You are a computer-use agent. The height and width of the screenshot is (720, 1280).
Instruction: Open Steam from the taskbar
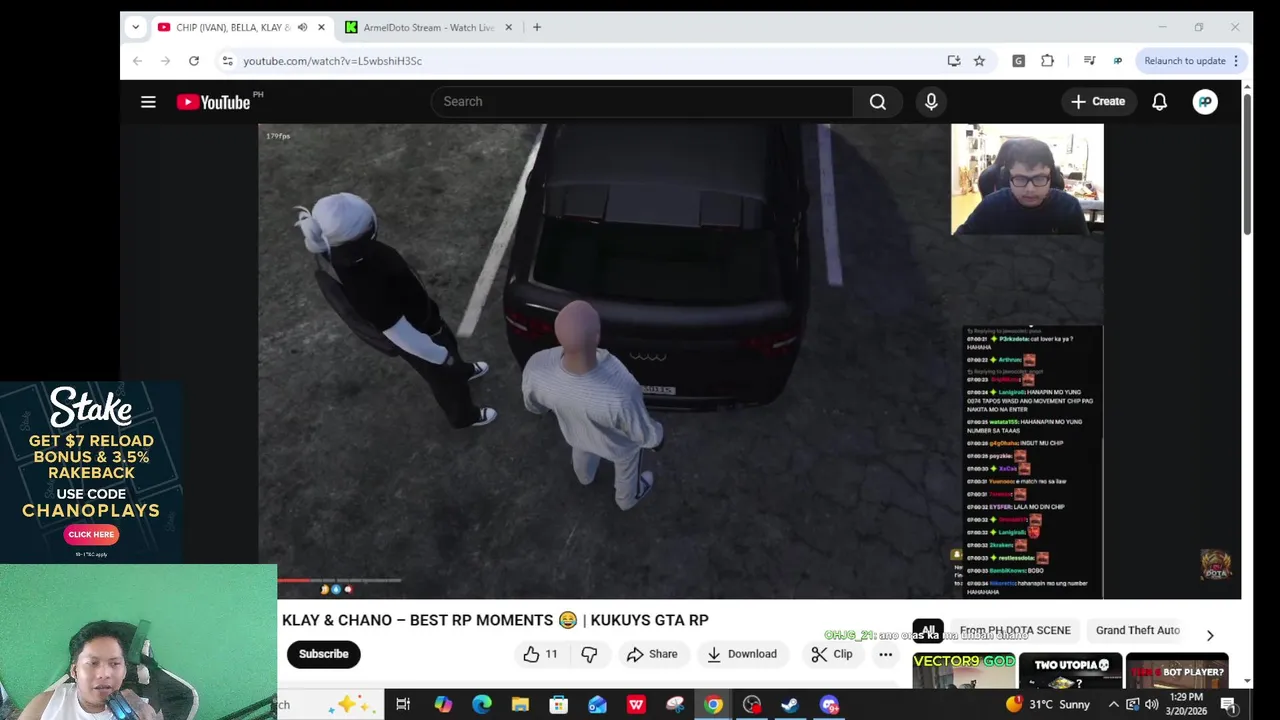[x=790, y=705]
